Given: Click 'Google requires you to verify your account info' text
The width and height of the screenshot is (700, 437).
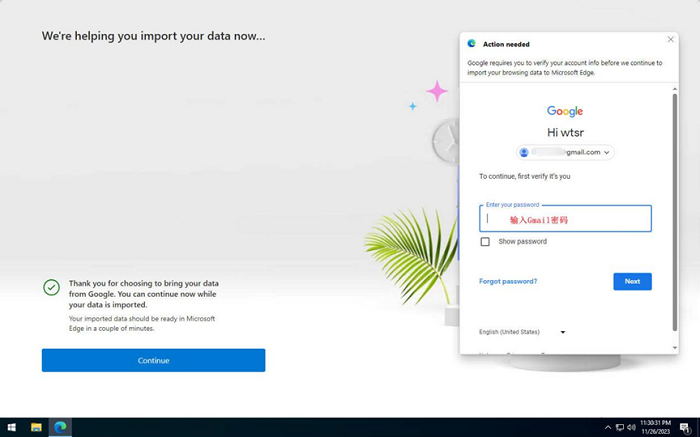Looking at the screenshot, I should (x=565, y=67).
